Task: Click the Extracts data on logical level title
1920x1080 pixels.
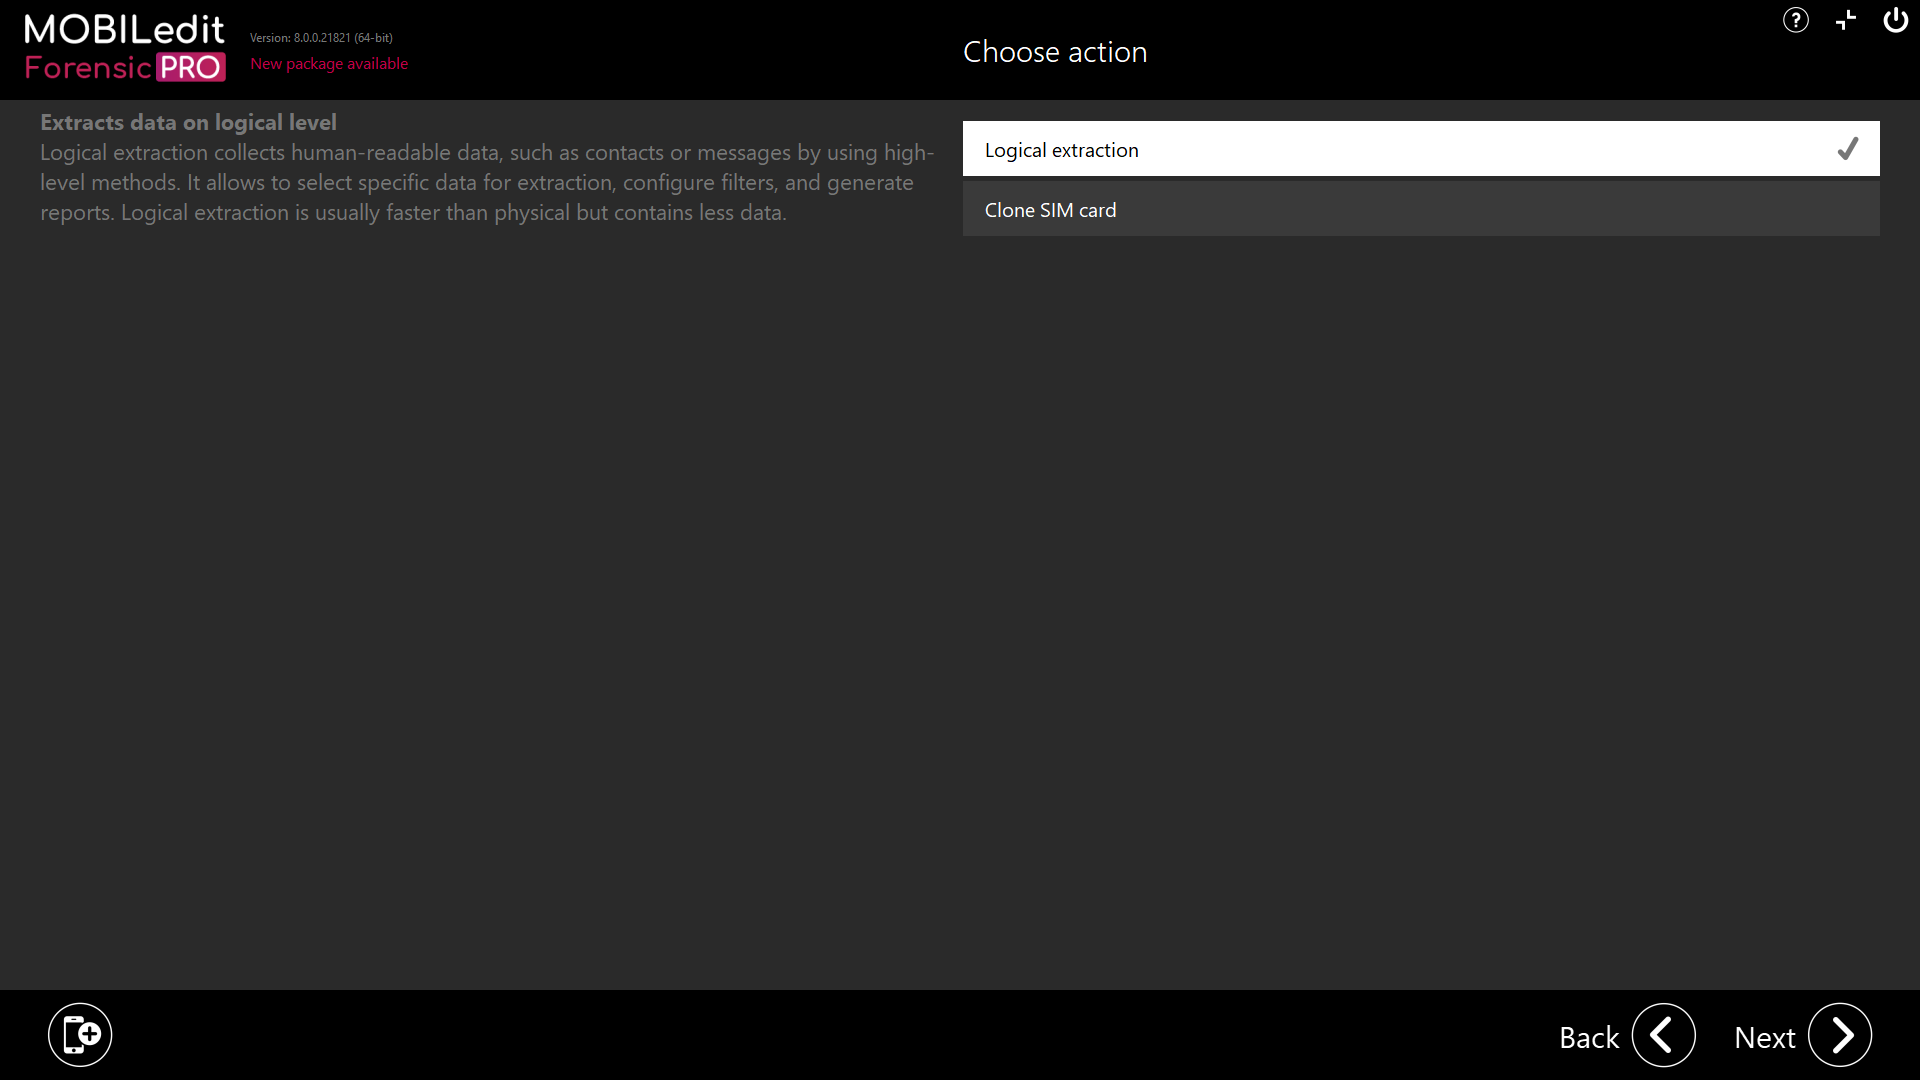Action: point(188,122)
